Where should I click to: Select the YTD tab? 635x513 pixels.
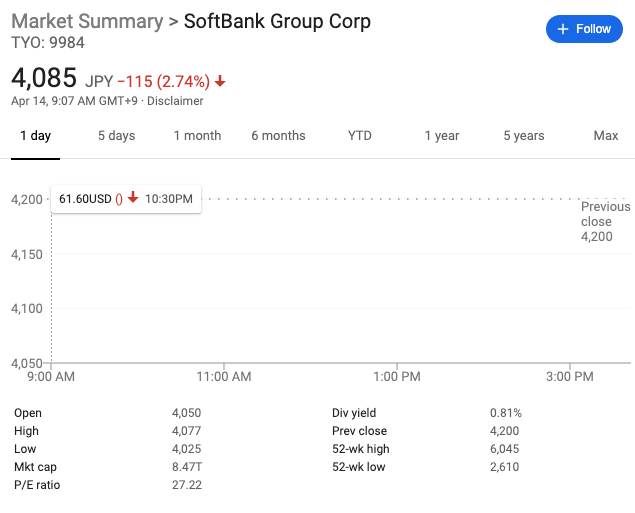(x=360, y=136)
